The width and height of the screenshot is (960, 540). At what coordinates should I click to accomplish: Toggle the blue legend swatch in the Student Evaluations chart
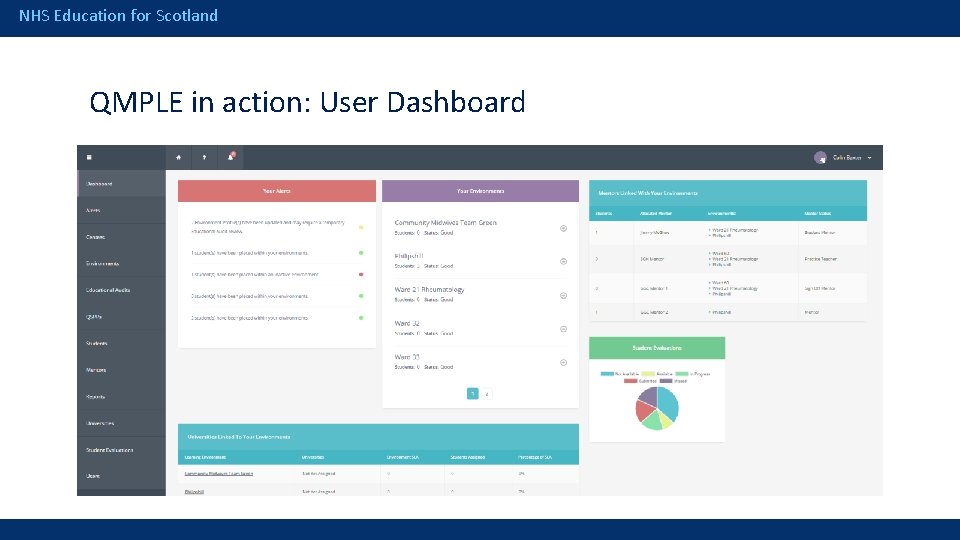point(607,373)
